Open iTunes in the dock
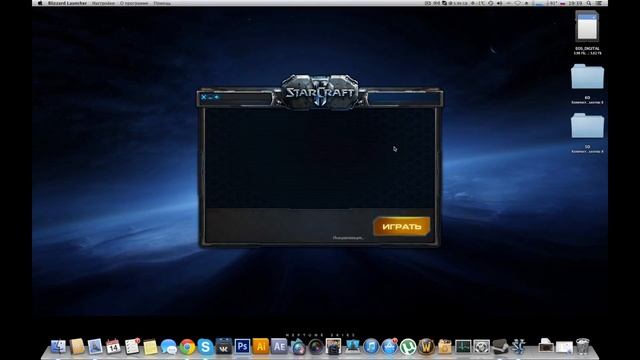This screenshot has height=360, width=640. click(x=371, y=347)
